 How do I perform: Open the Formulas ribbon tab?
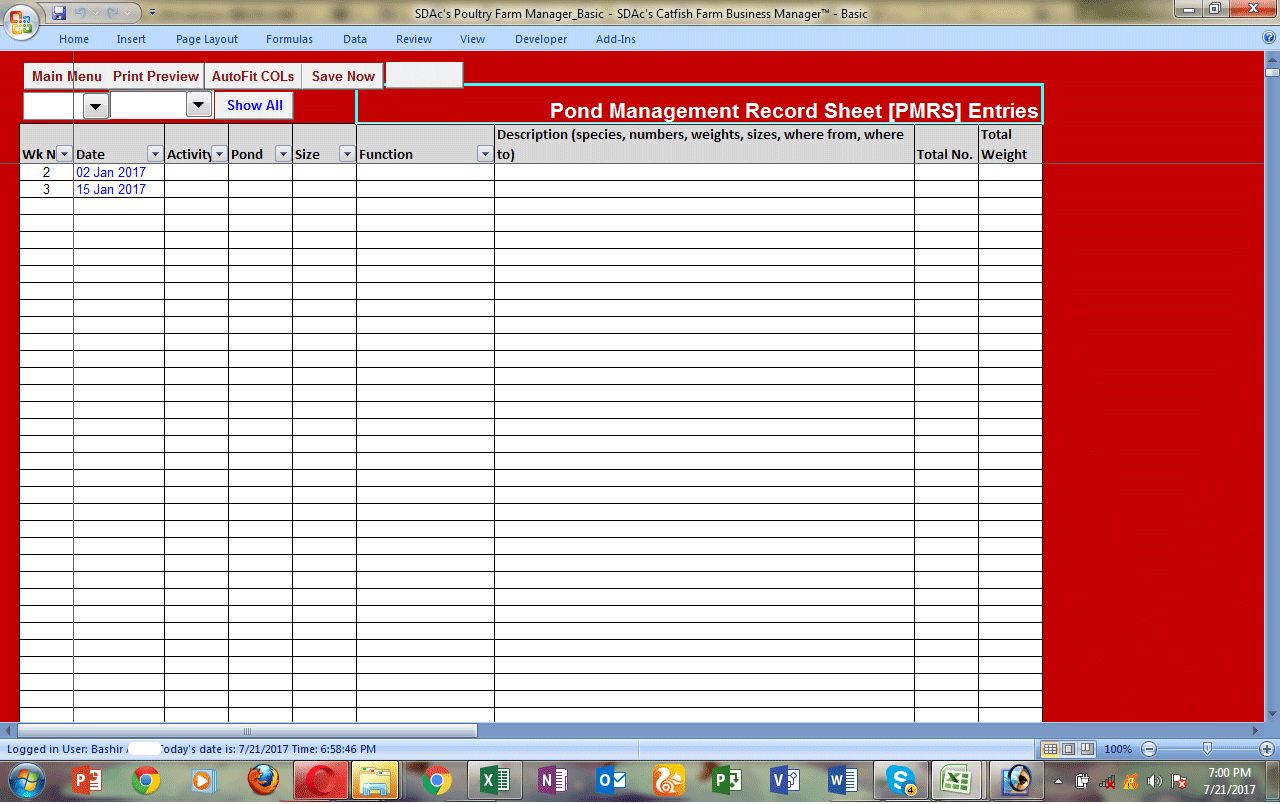pyautogui.click(x=289, y=39)
